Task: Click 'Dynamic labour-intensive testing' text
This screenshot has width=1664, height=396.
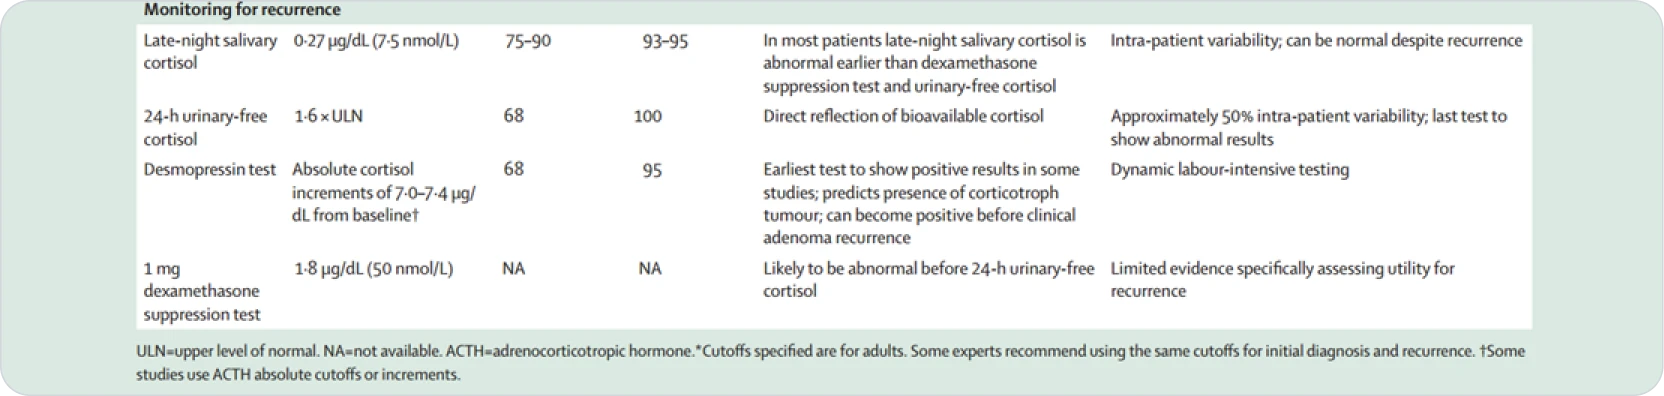Action: click(1229, 169)
